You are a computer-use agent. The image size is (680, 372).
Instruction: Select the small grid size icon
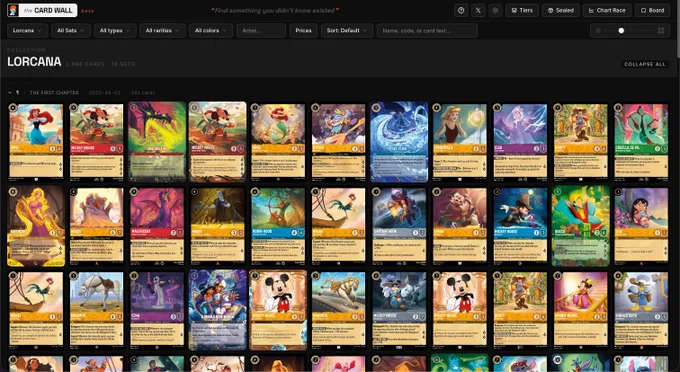click(x=598, y=31)
